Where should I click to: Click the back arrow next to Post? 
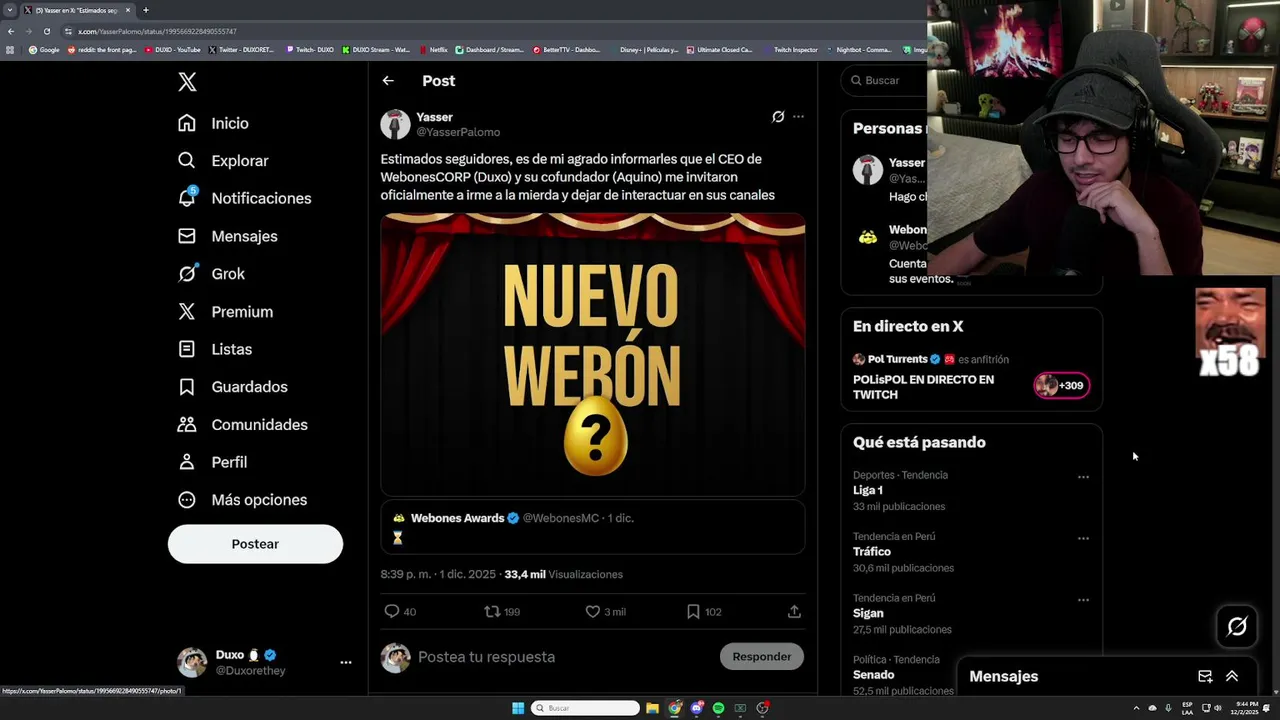coord(388,81)
